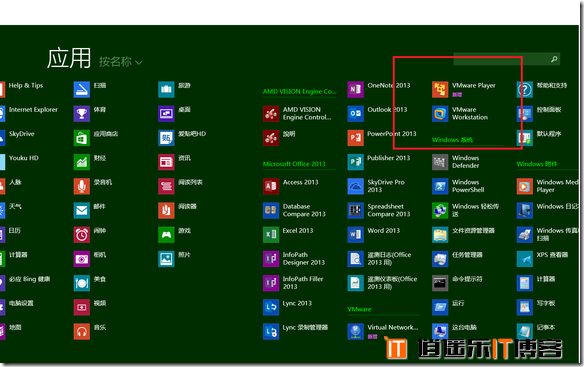Open the 相机 camera app
The width and height of the screenshot is (584, 367).
click(x=90, y=259)
